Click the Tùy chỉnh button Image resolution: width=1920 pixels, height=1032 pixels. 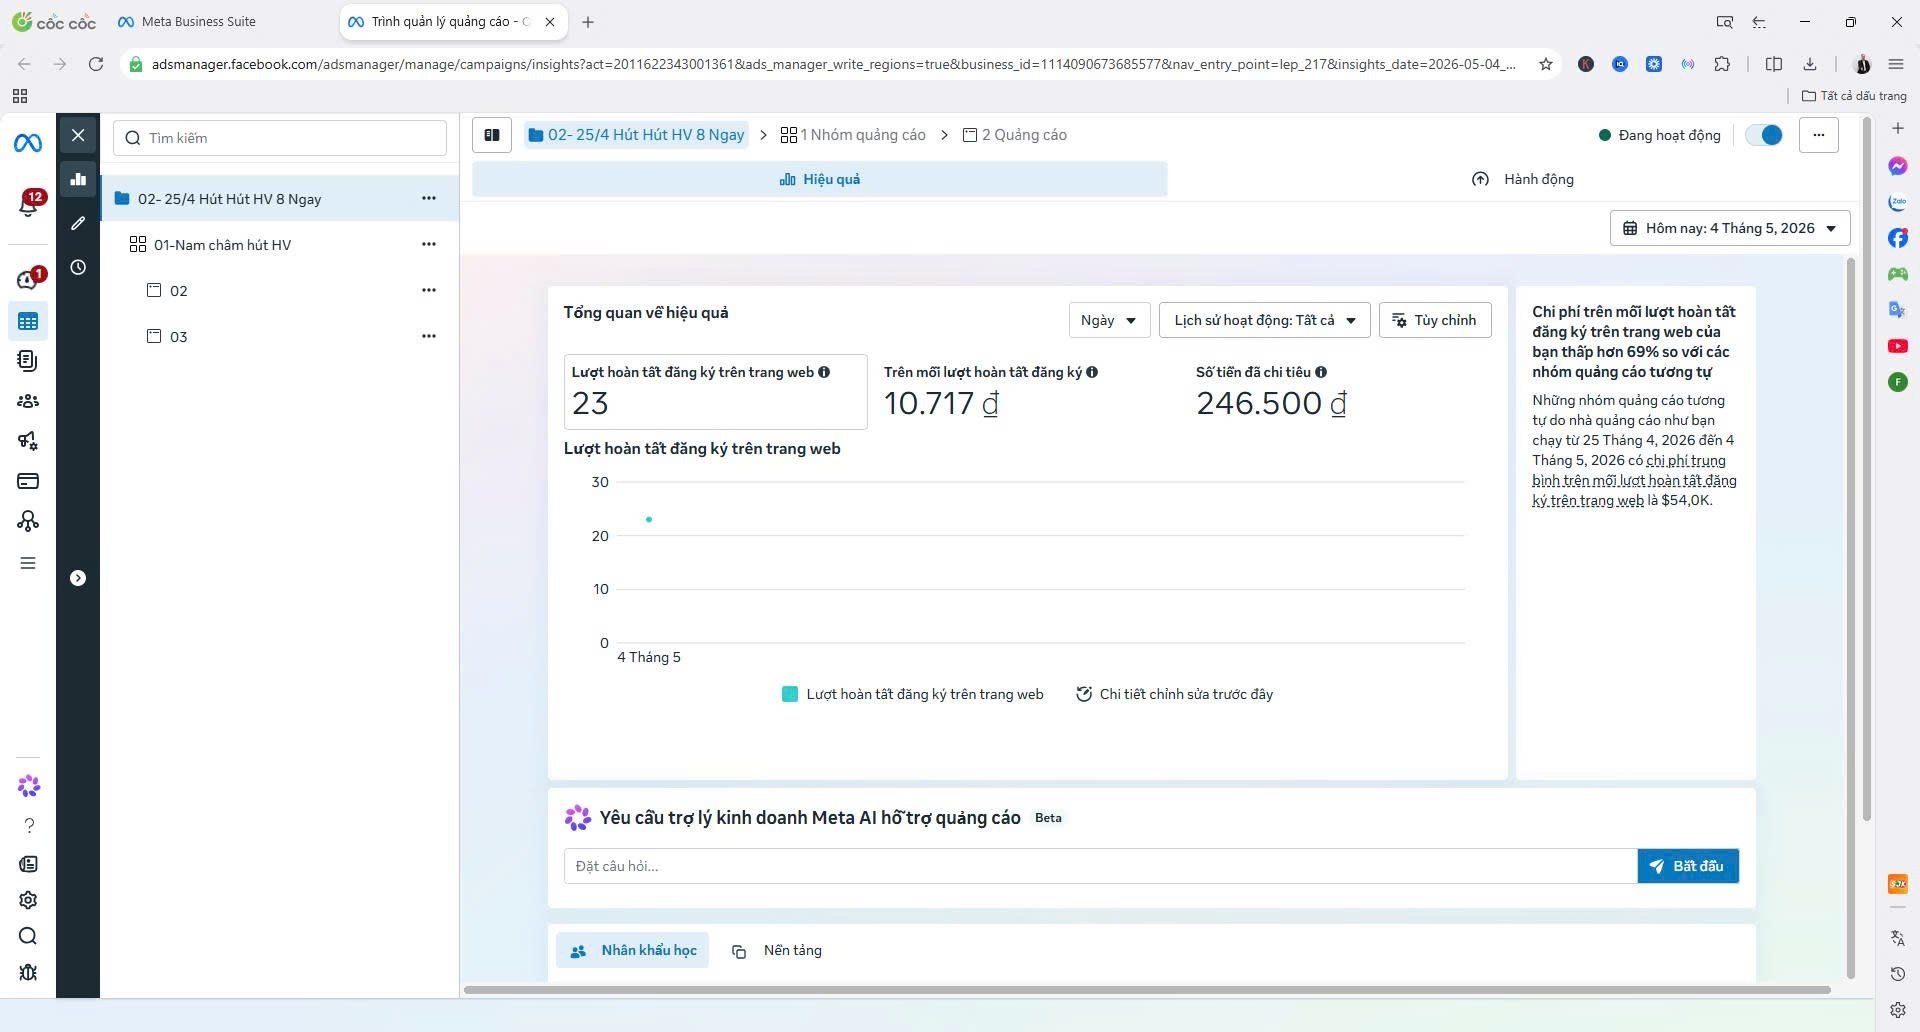point(1435,320)
